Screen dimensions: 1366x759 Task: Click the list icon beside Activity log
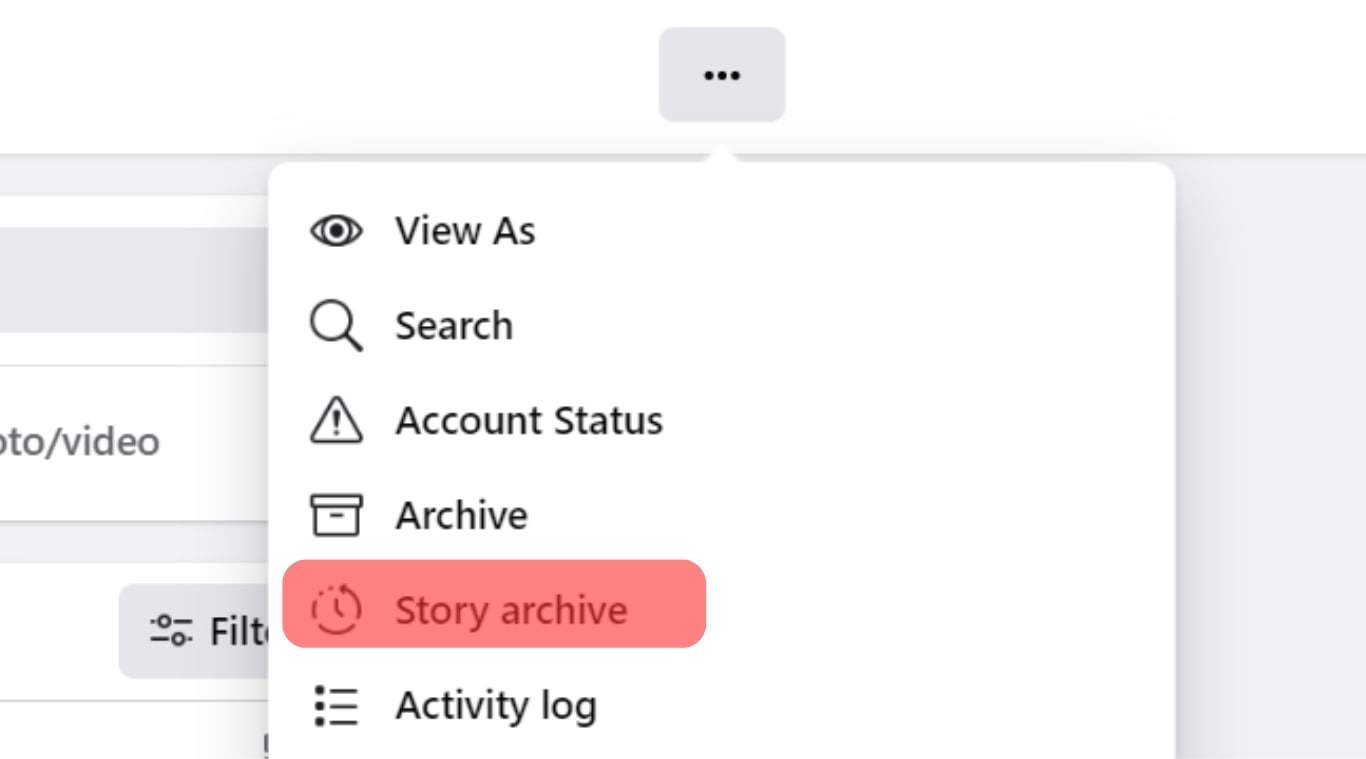pyautogui.click(x=336, y=705)
